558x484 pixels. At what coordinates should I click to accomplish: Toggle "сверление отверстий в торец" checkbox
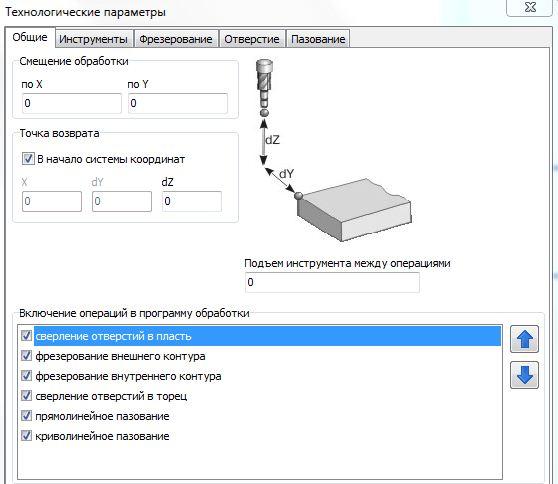(x=26, y=395)
